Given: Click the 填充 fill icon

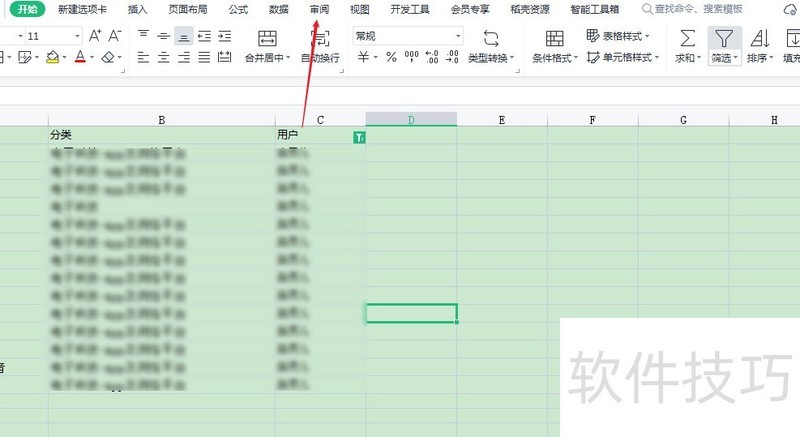Looking at the screenshot, I should click(x=793, y=38).
